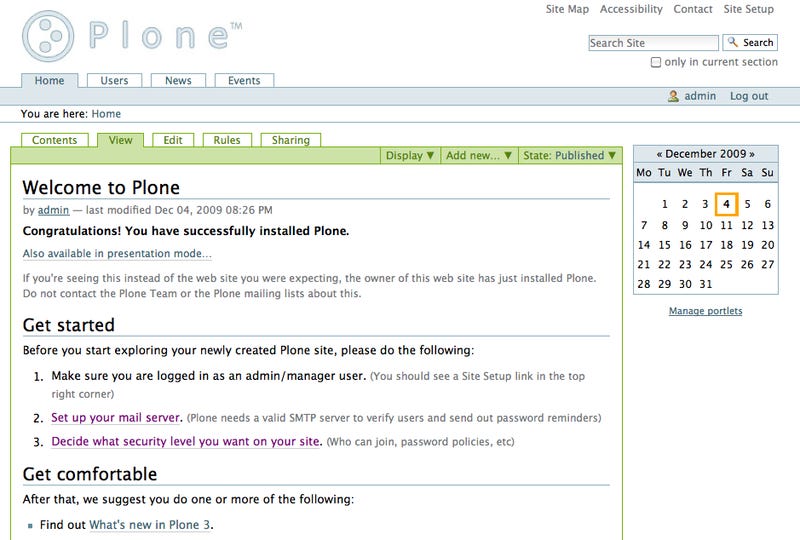This screenshot has height=540, width=800.
Task: Click Manage portlets link
Action: (x=706, y=311)
